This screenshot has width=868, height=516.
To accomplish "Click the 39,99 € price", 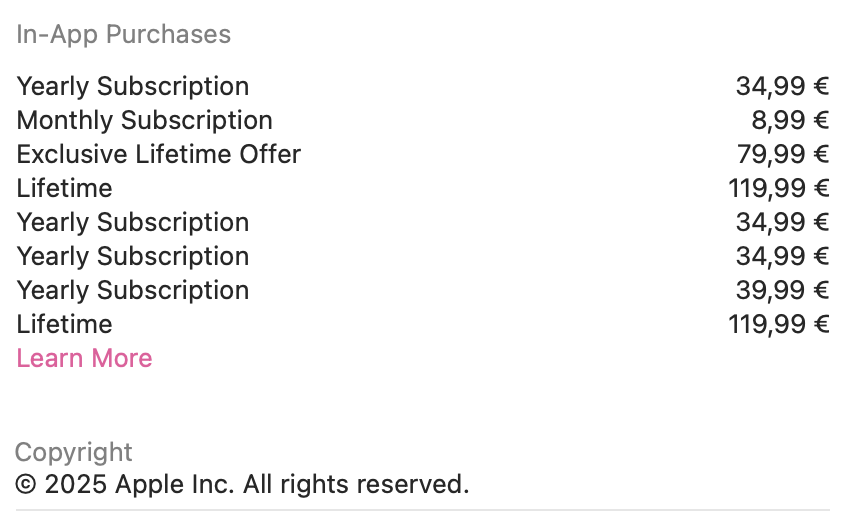I will pyautogui.click(x=782, y=291).
